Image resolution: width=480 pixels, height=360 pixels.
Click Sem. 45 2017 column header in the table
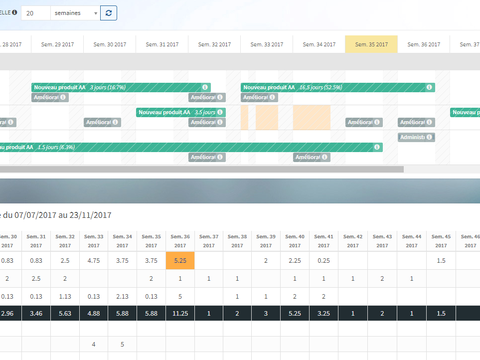coord(441,241)
